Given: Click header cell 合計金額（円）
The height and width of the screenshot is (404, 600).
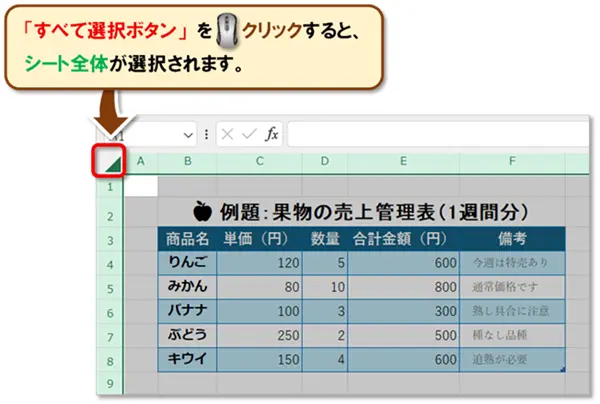Looking at the screenshot, I should click(403, 239).
